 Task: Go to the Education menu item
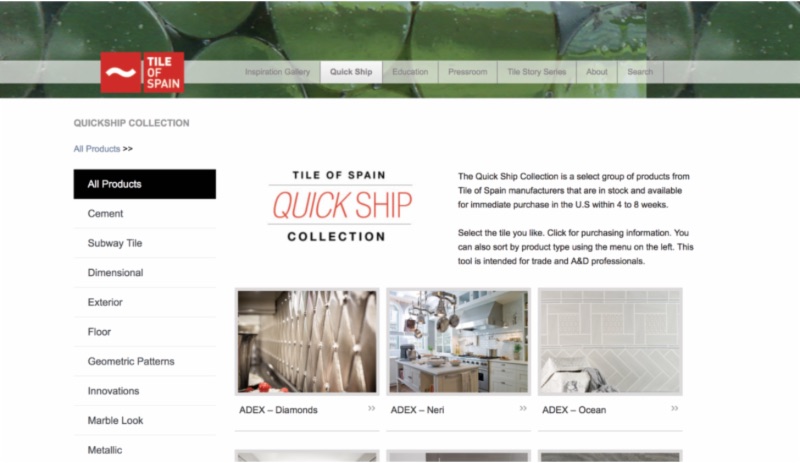point(410,72)
